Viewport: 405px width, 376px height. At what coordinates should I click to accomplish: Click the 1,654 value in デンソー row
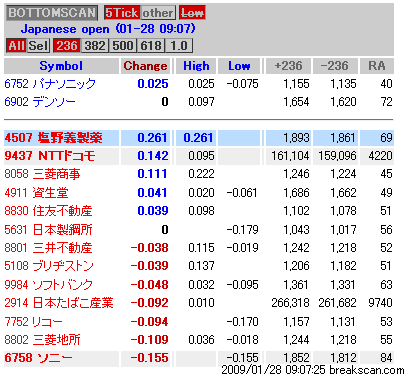[x=296, y=102]
